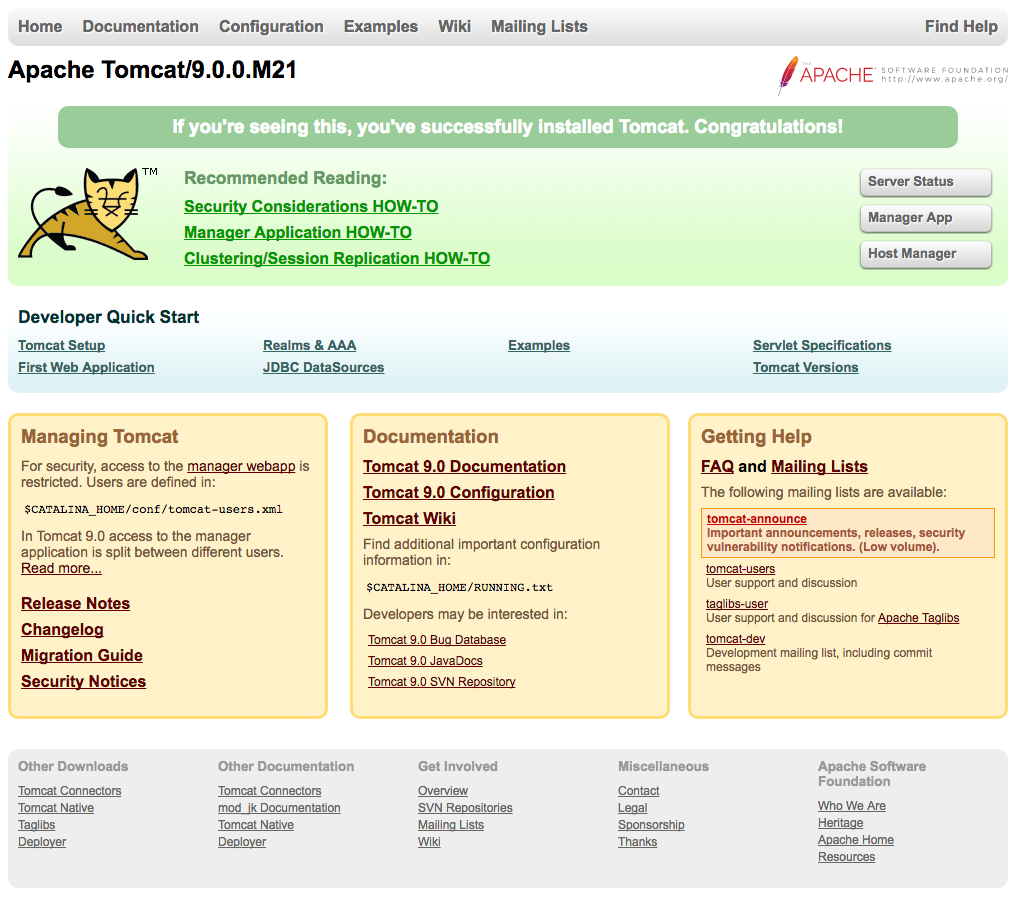Open Wiki in the top navigation
The image size is (1026, 897).
point(454,26)
